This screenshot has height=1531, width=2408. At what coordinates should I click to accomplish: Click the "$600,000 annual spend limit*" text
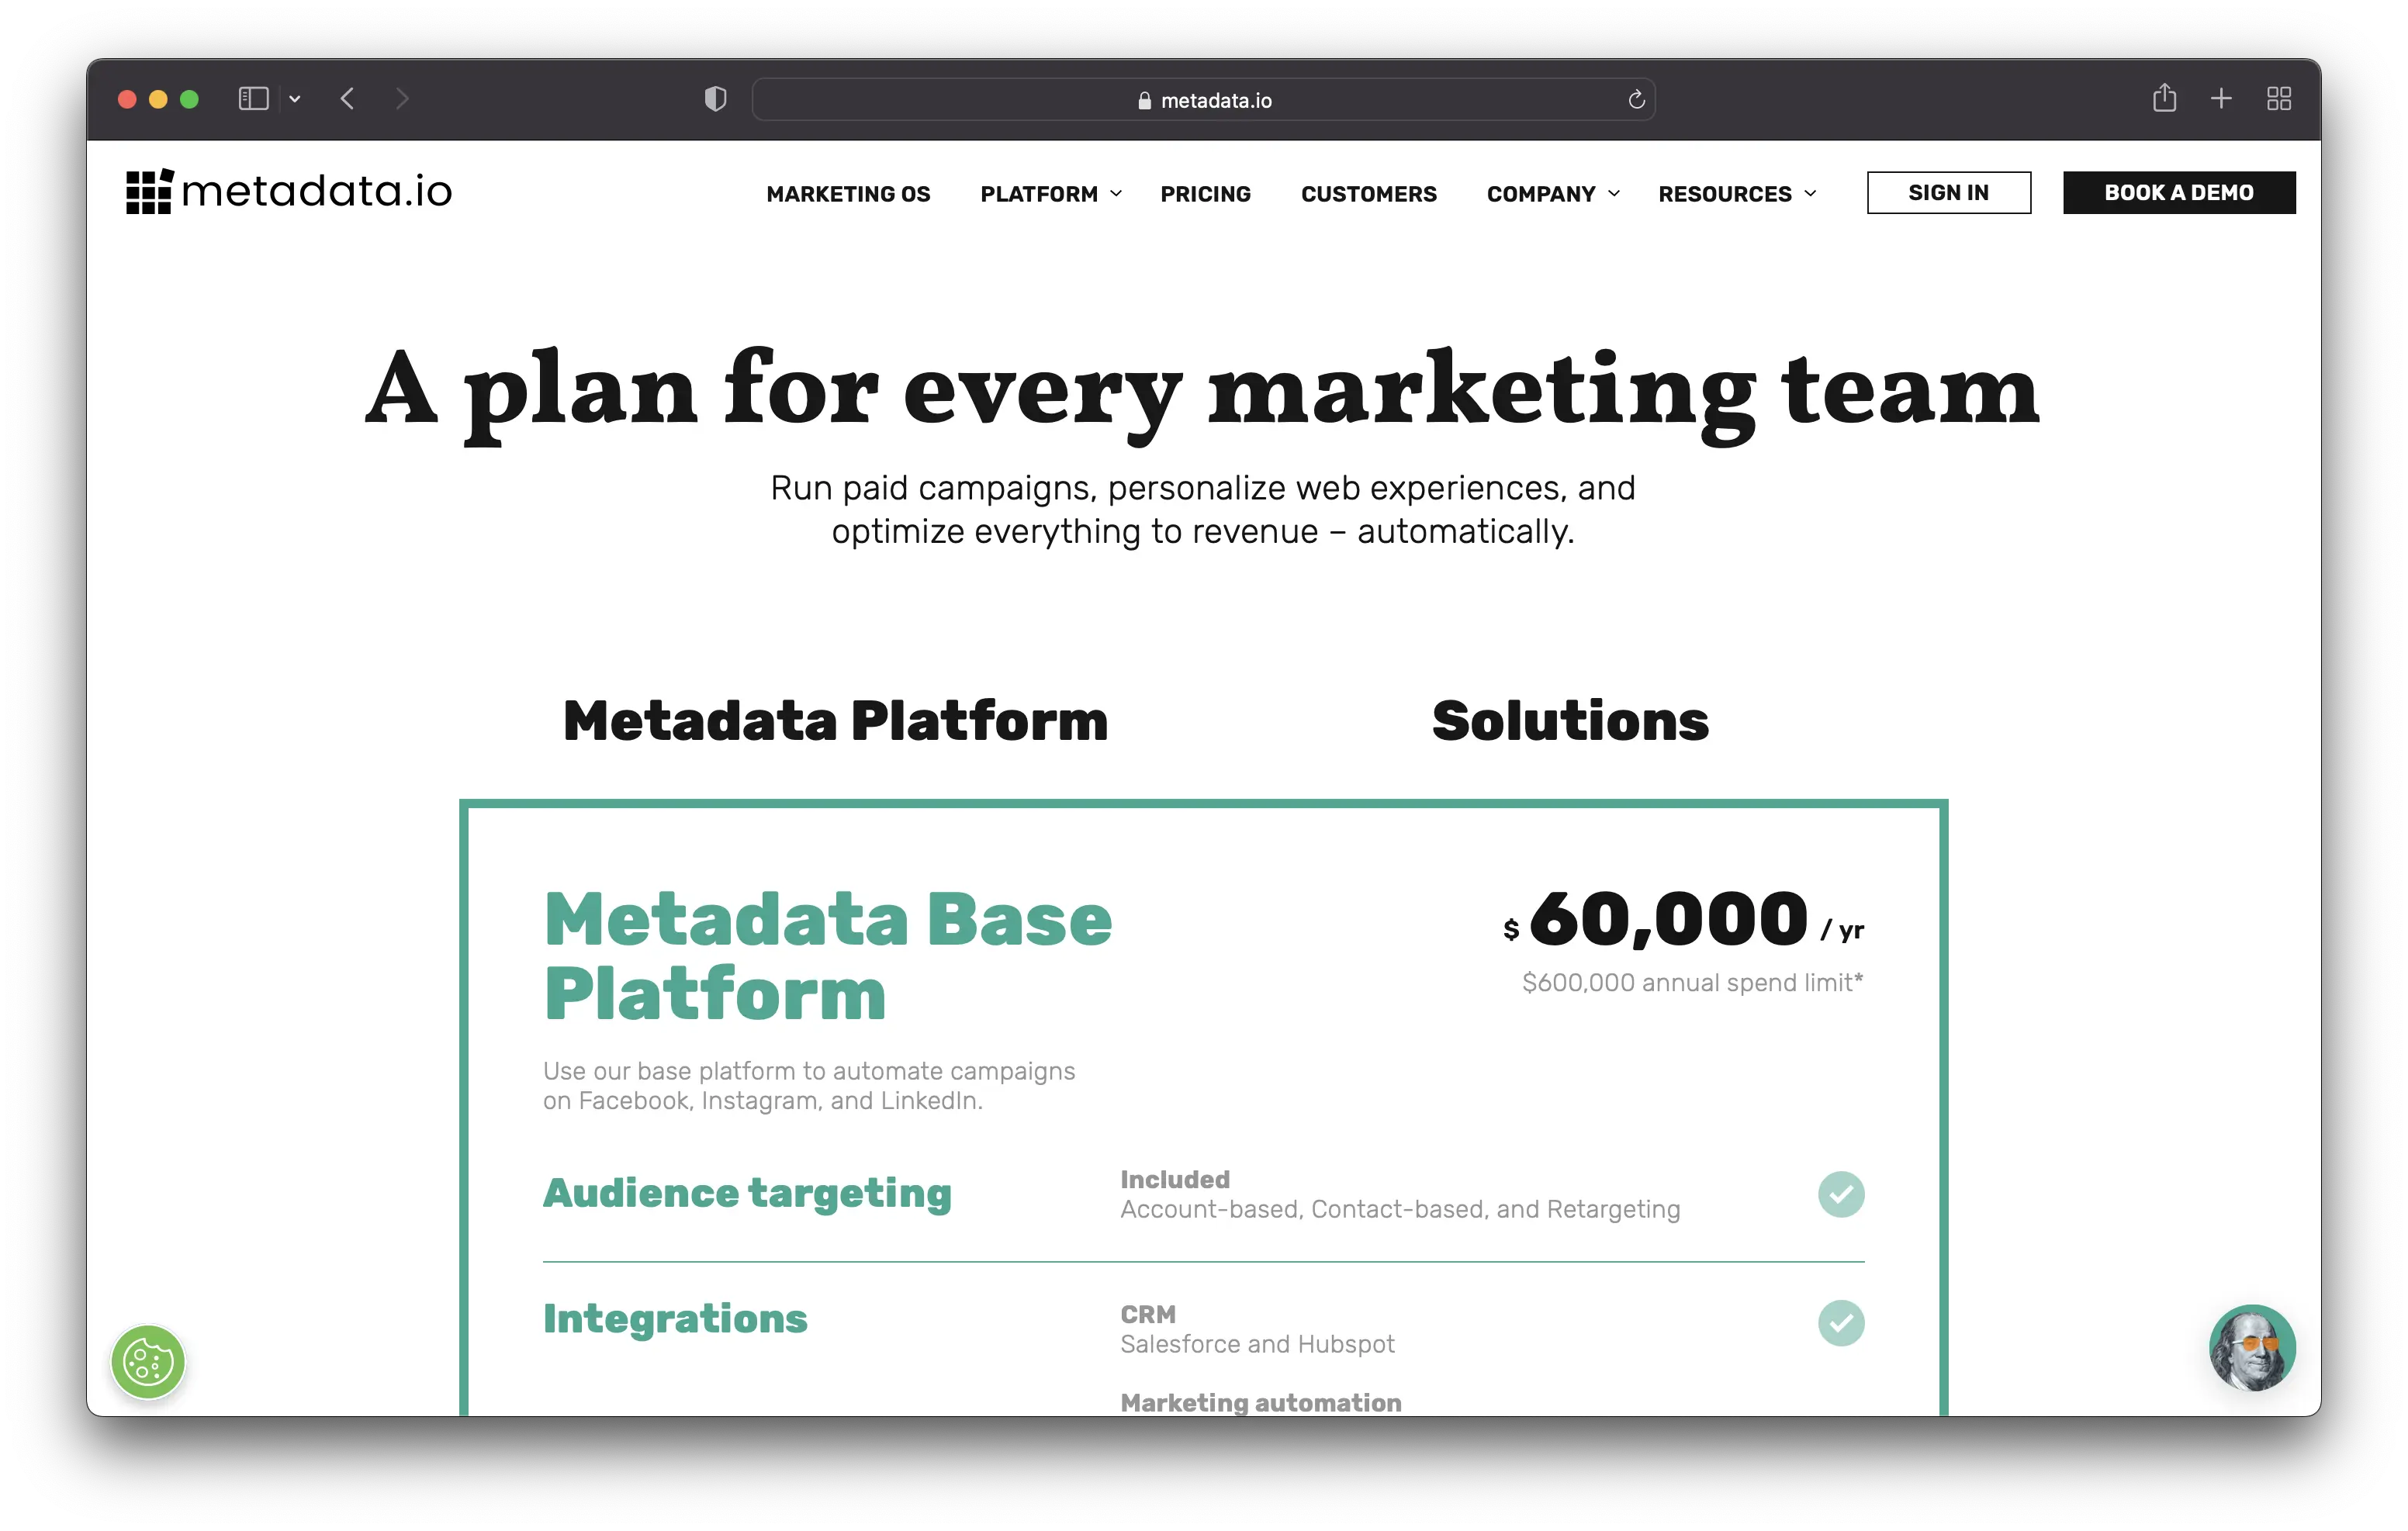pyautogui.click(x=1692, y=983)
